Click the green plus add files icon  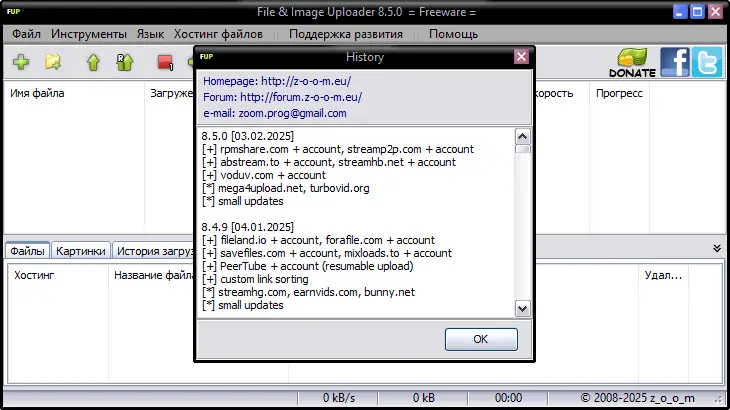[x=21, y=62]
